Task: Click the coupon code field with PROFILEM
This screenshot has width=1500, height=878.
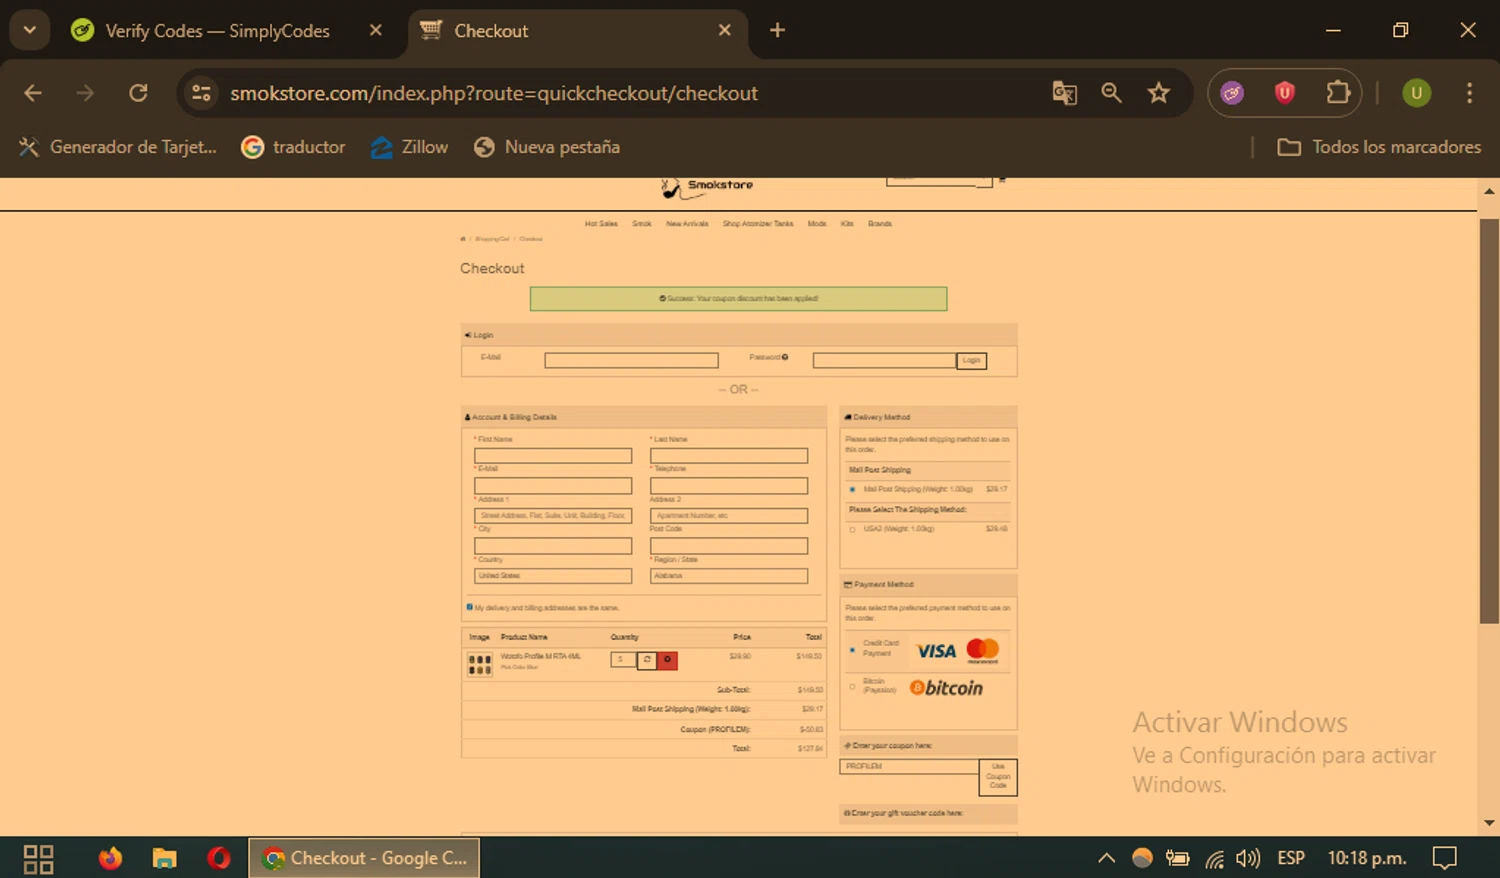Action: click(x=909, y=767)
